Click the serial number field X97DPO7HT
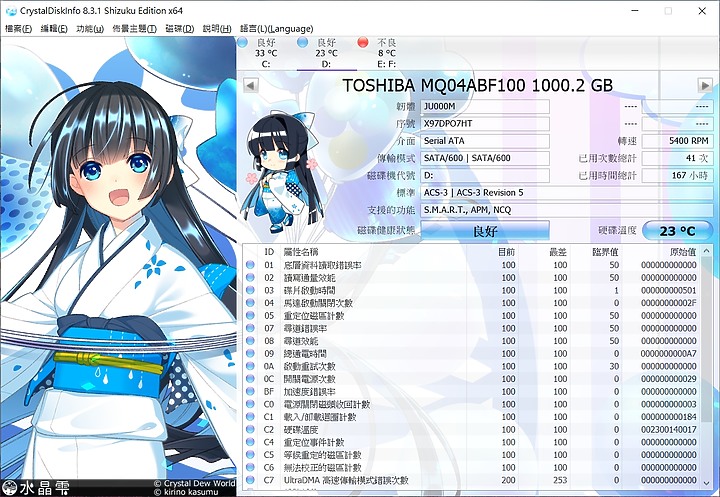Image resolution: width=720 pixels, height=497 pixels. (x=485, y=124)
